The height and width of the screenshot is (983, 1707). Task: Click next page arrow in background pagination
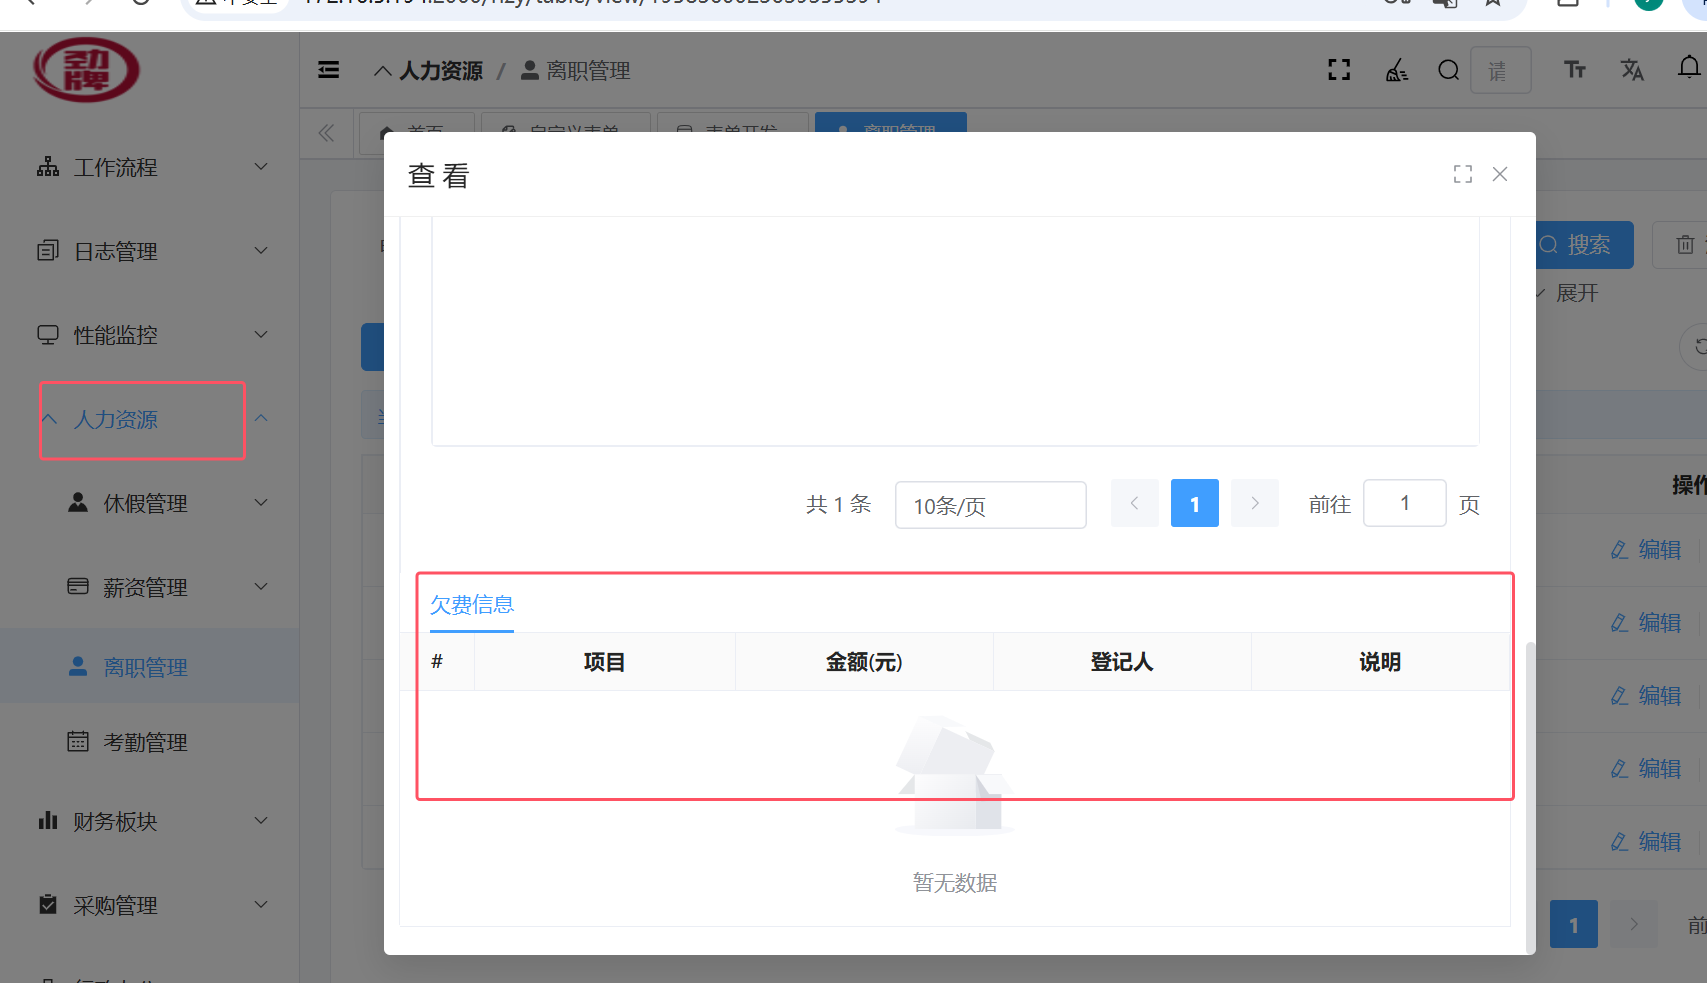click(1634, 925)
